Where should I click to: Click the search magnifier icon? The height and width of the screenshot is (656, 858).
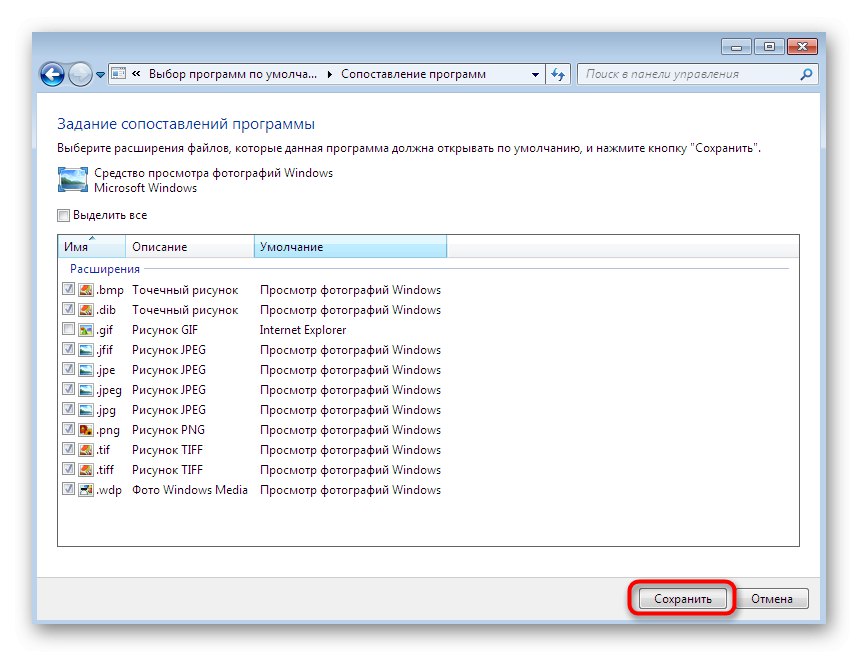[806, 74]
